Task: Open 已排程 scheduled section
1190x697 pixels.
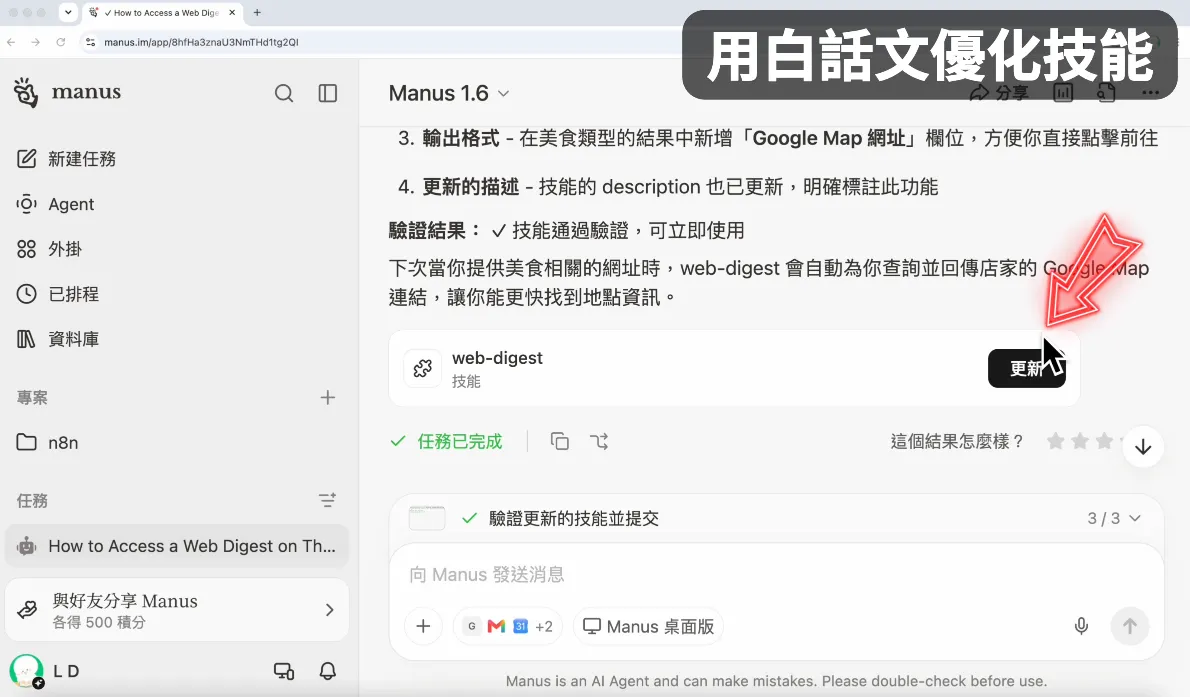Action: (x=58, y=294)
